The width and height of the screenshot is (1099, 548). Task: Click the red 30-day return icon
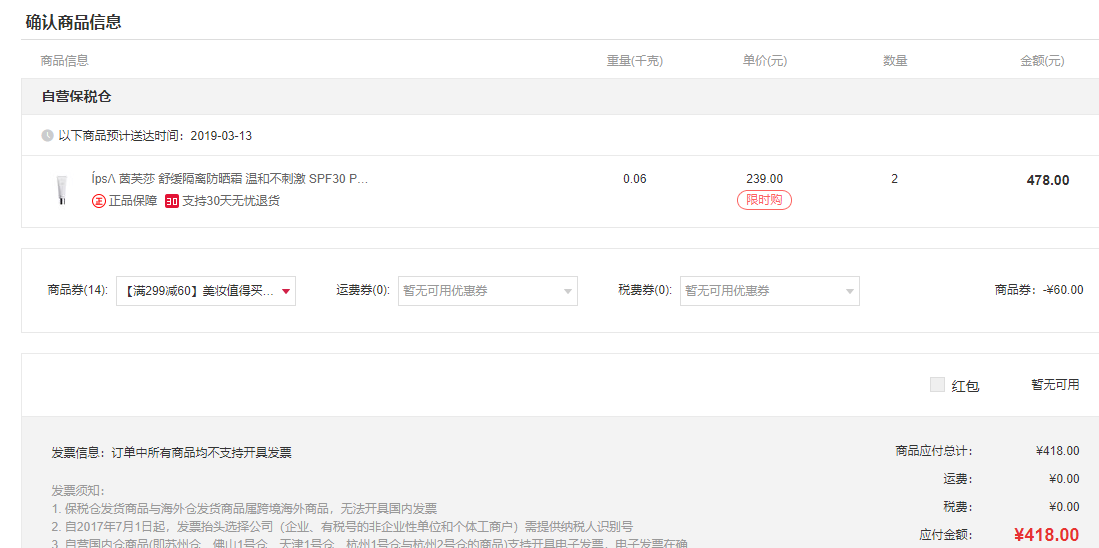point(172,201)
